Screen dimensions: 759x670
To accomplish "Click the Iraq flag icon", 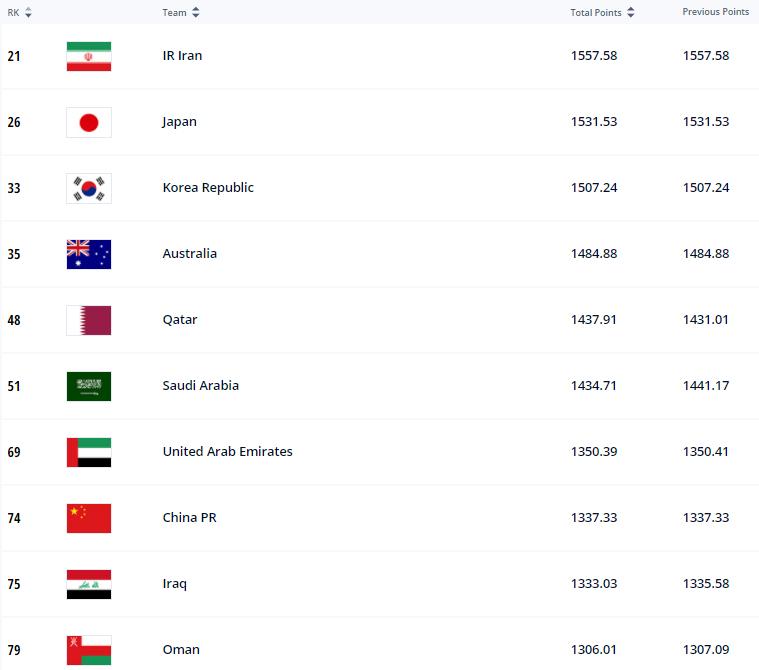I will (88, 584).
